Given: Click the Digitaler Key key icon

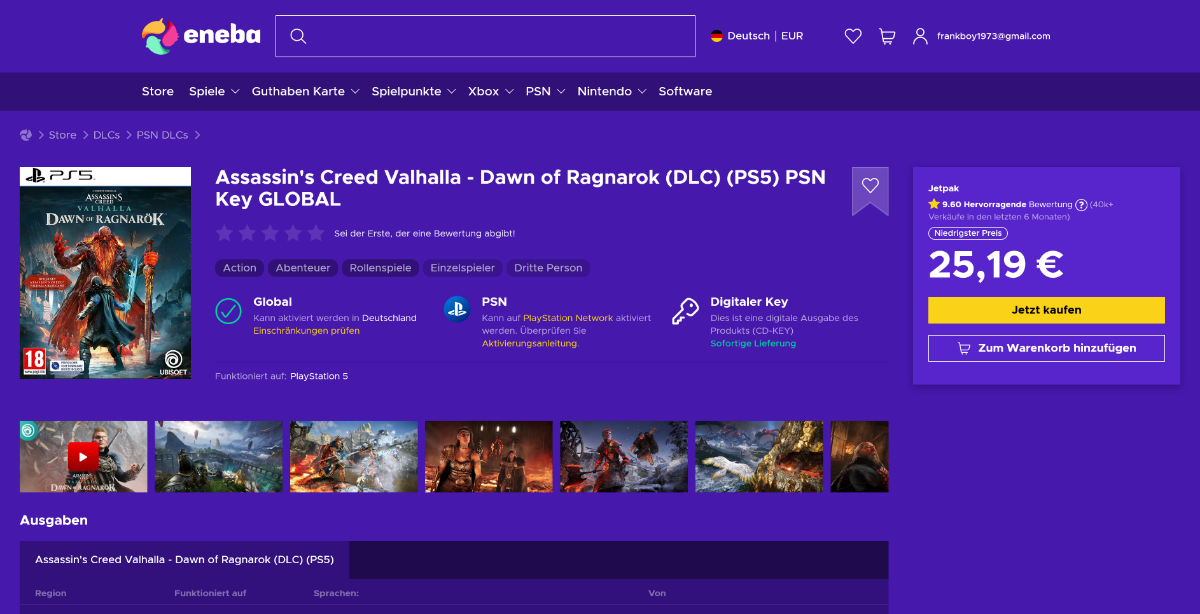Looking at the screenshot, I should pos(685,311).
